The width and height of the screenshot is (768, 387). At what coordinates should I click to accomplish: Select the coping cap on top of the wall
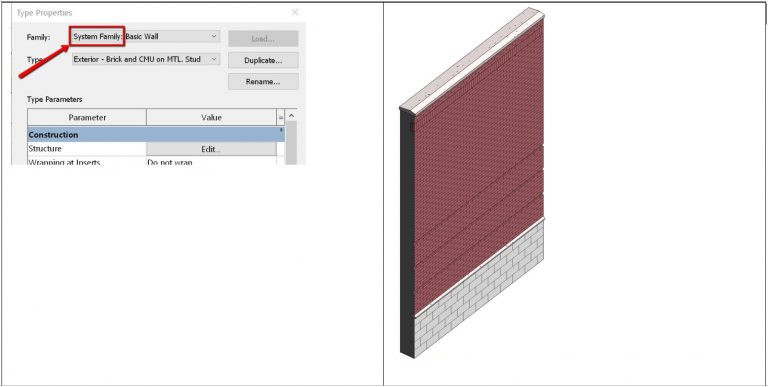point(473,60)
